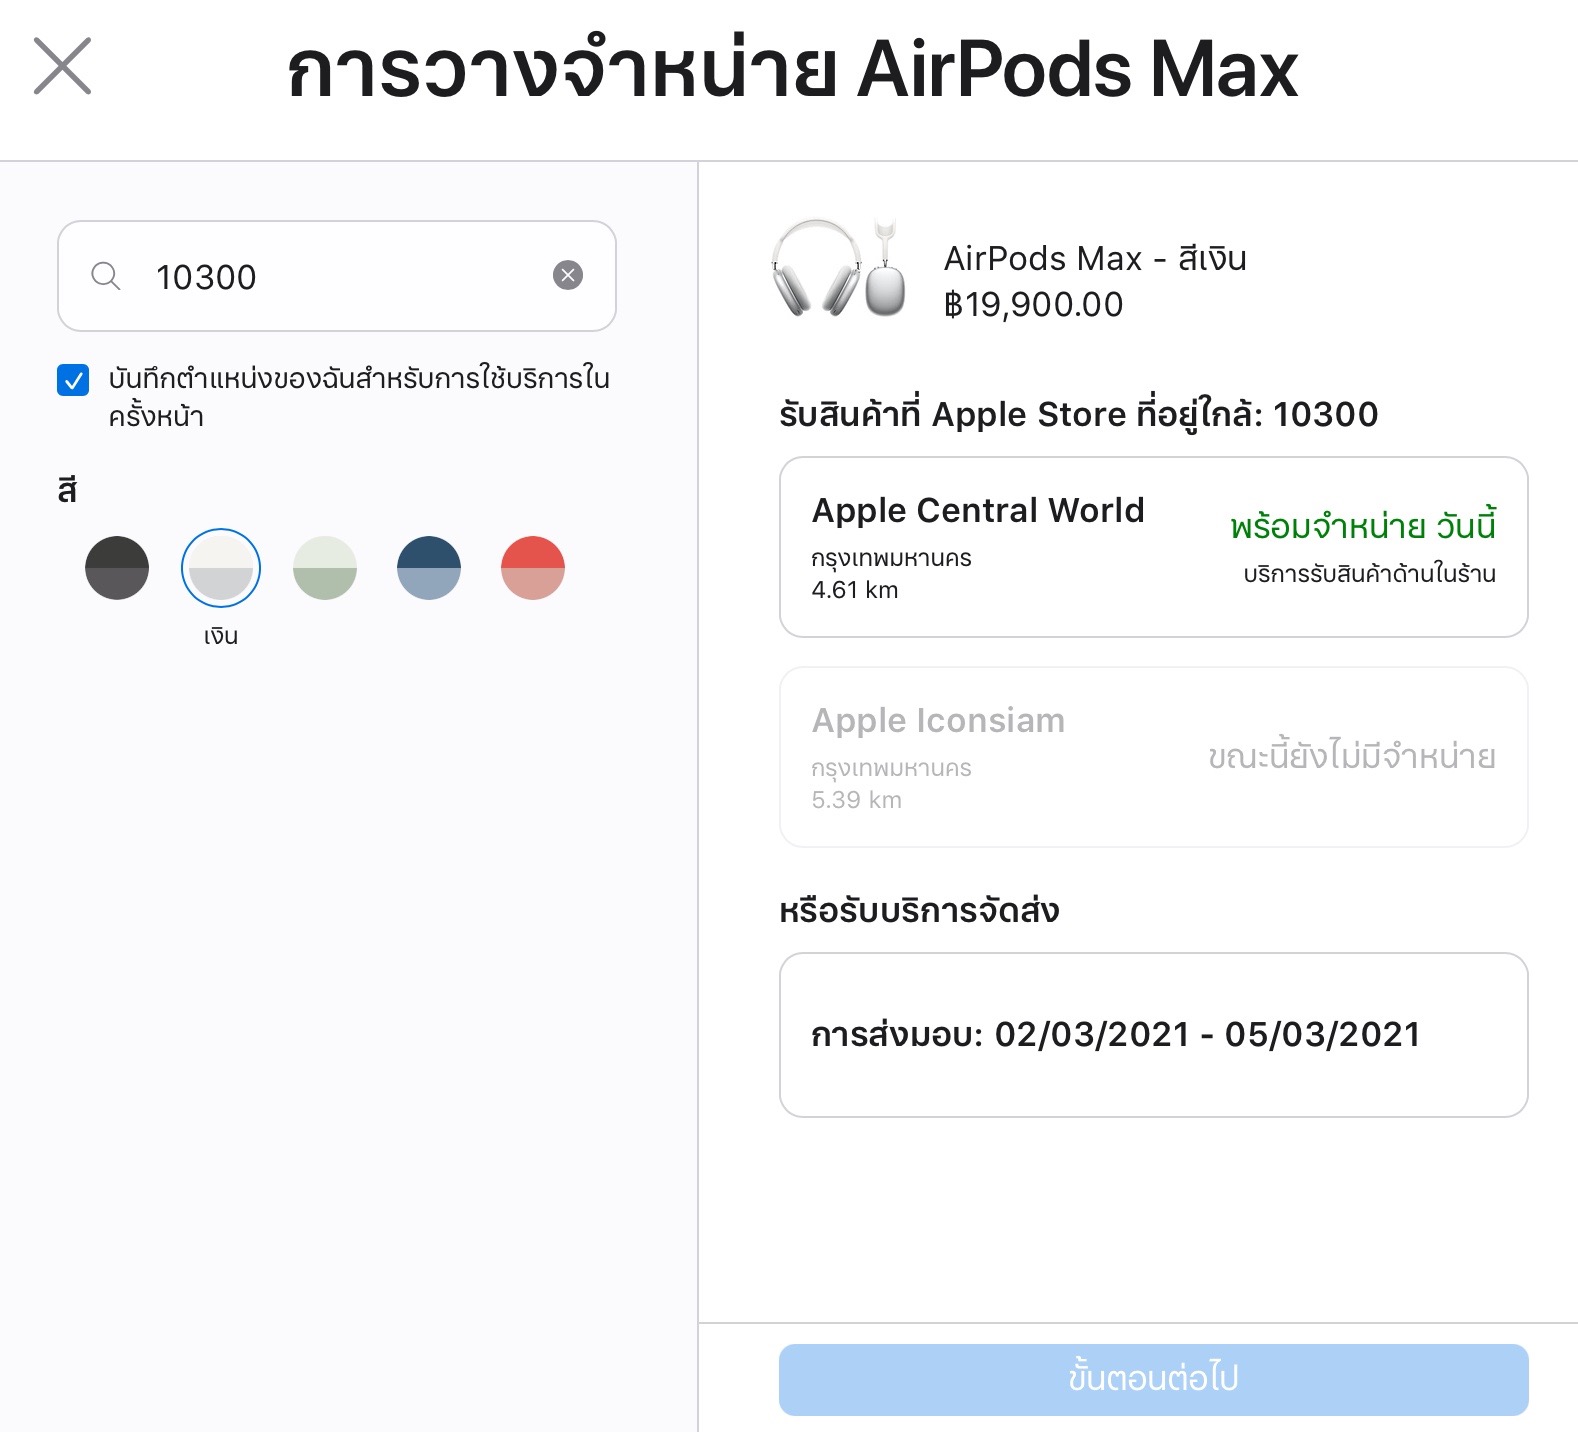Click the AirPods Max - สีเงิน product title

coord(1095,259)
